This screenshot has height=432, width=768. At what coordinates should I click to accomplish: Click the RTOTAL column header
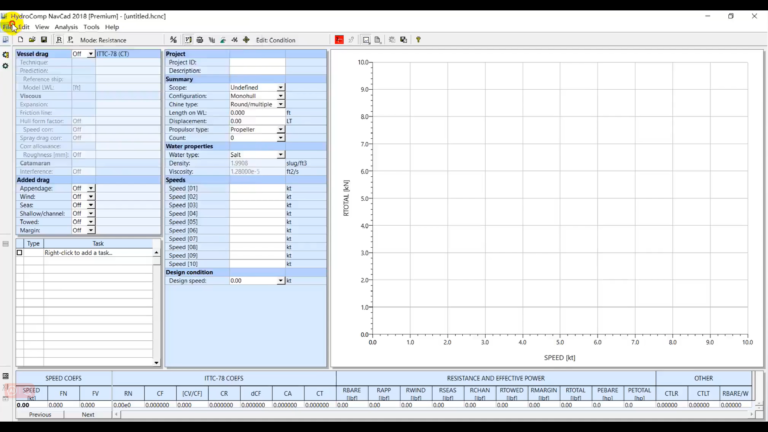coord(576,393)
